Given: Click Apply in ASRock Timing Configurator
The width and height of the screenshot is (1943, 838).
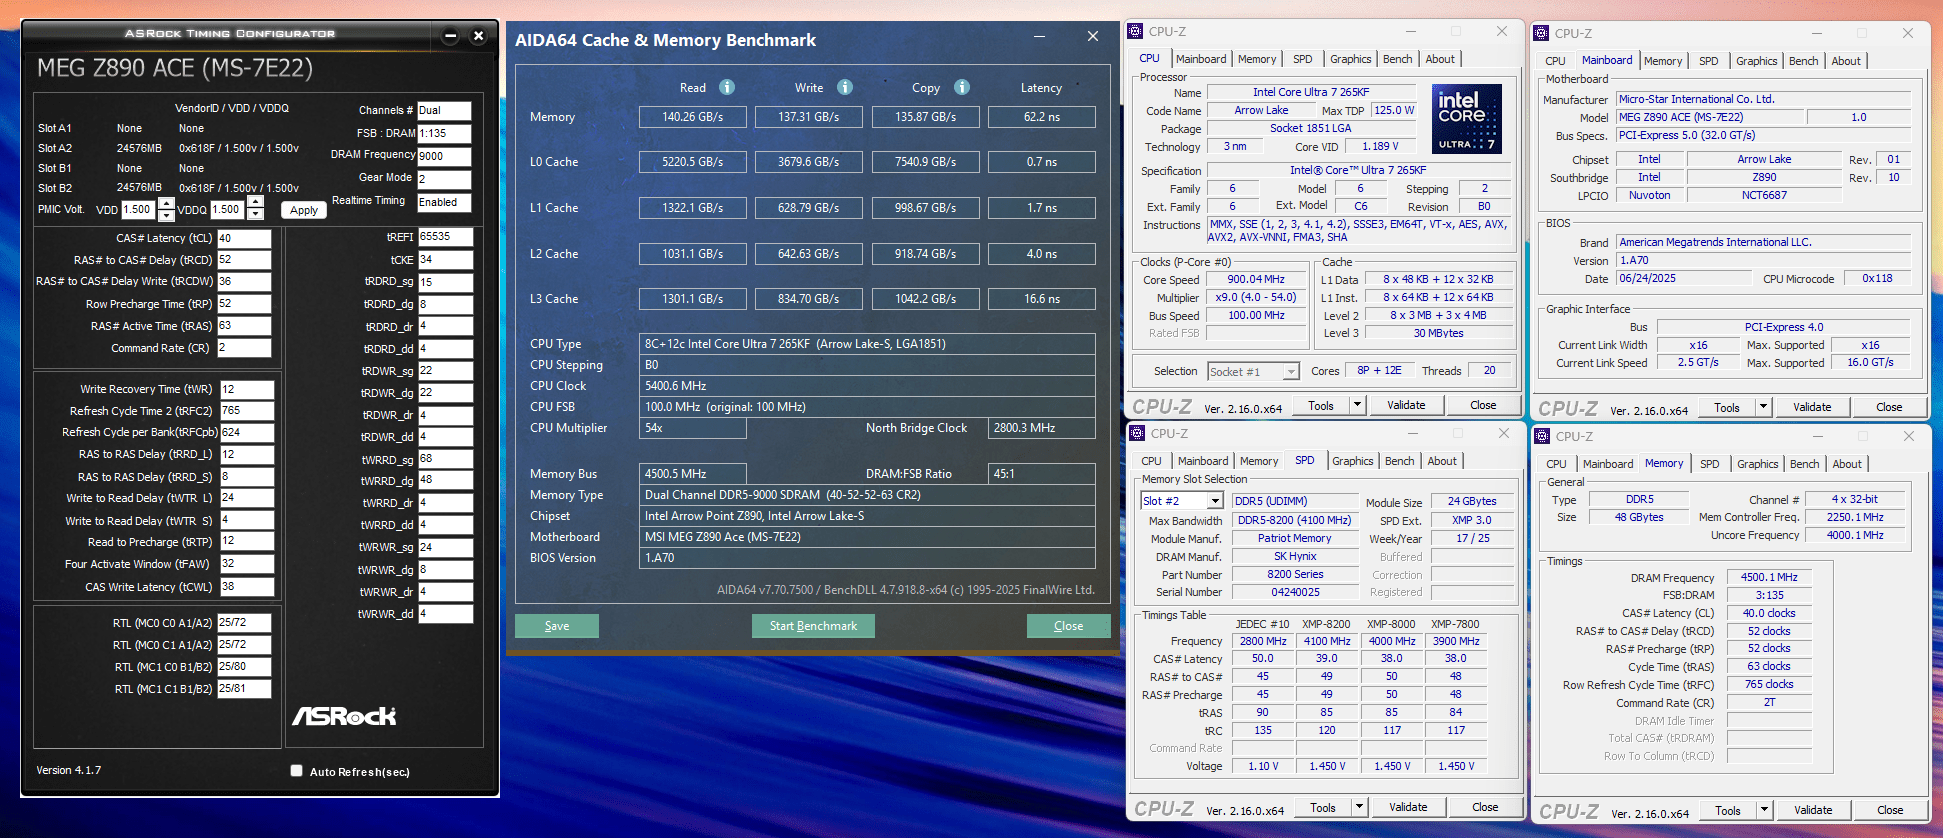Looking at the screenshot, I should click(304, 210).
